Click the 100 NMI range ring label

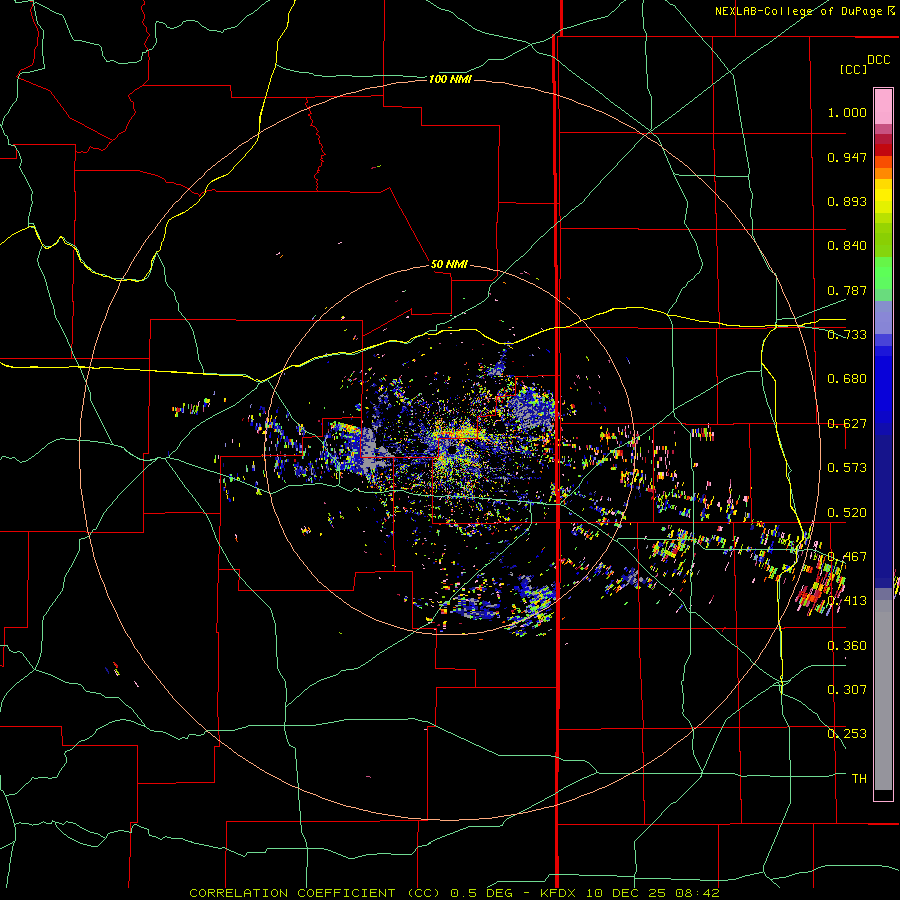click(450, 79)
